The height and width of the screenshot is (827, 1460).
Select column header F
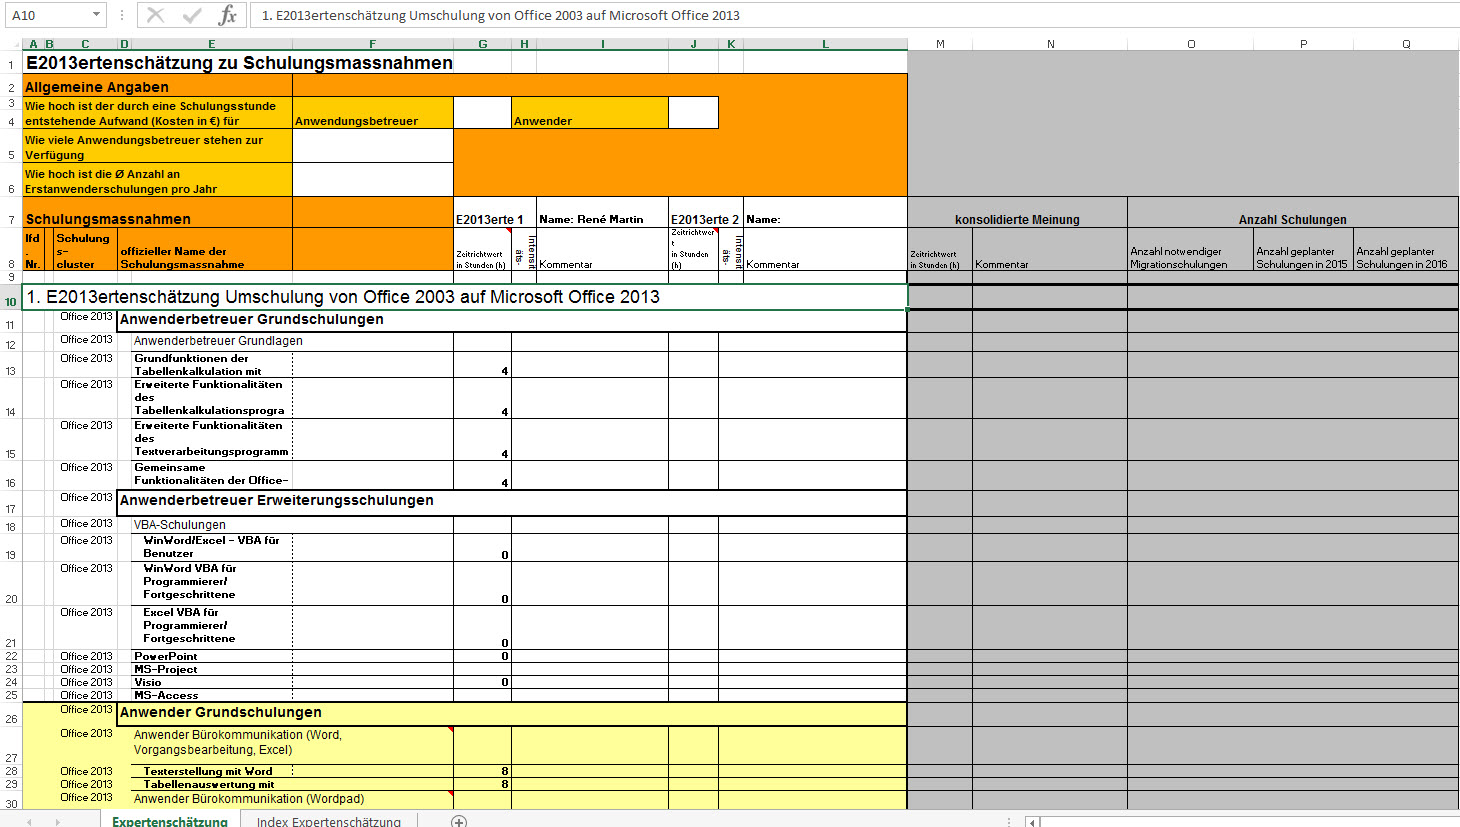(x=372, y=44)
